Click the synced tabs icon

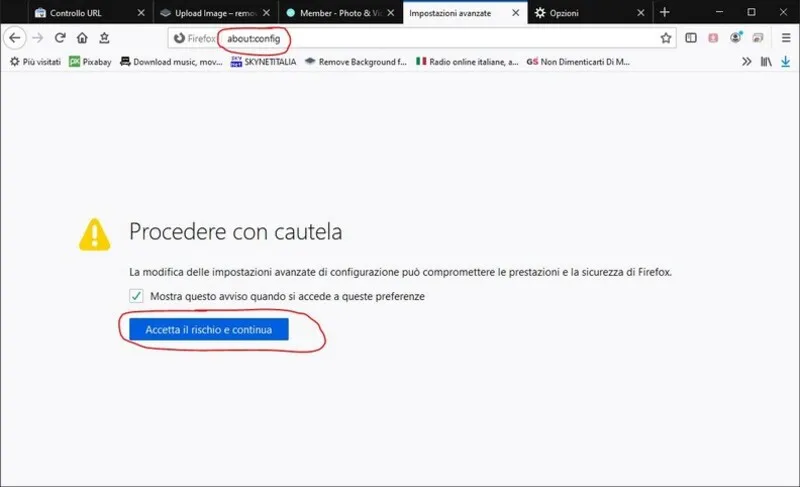[x=758, y=38]
